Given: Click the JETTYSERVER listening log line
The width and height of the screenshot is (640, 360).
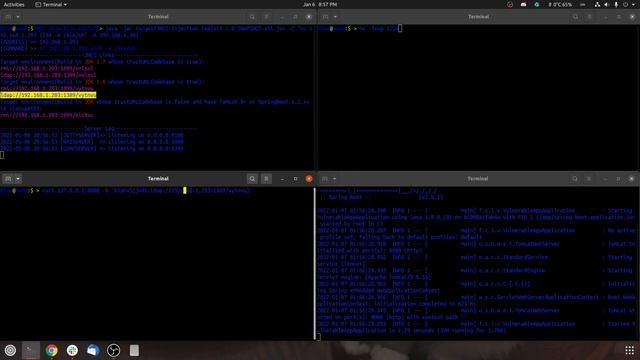Looking at the screenshot, I should [x=92, y=135].
